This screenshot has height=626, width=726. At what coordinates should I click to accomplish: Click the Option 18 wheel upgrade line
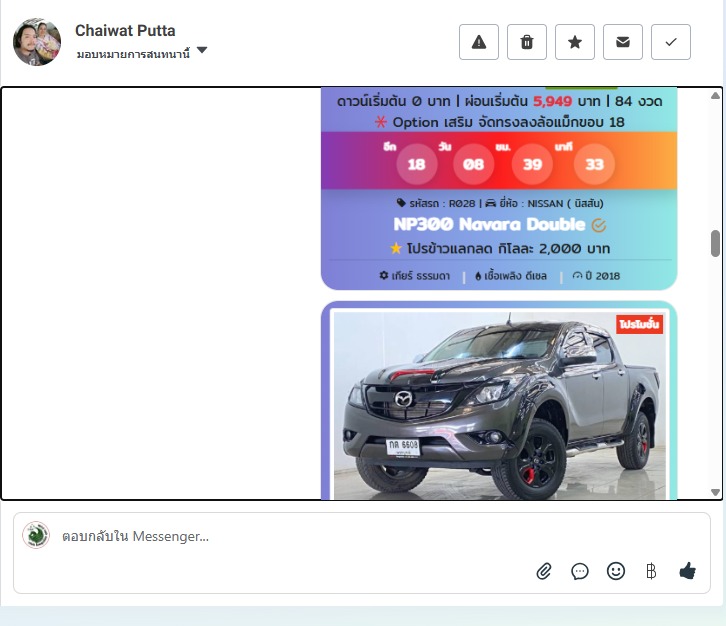(500, 122)
